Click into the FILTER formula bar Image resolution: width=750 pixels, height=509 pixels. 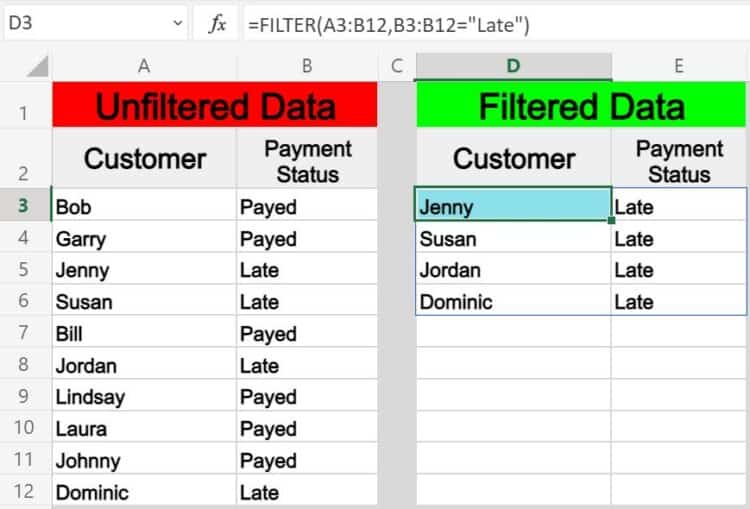[496, 24]
